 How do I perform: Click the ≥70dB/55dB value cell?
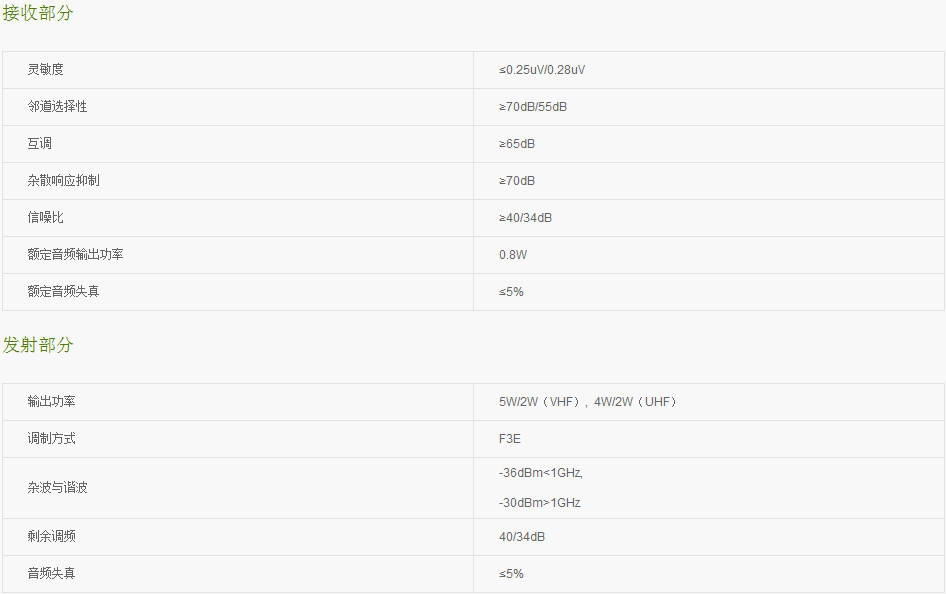pyautogui.click(x=533, y=107)
